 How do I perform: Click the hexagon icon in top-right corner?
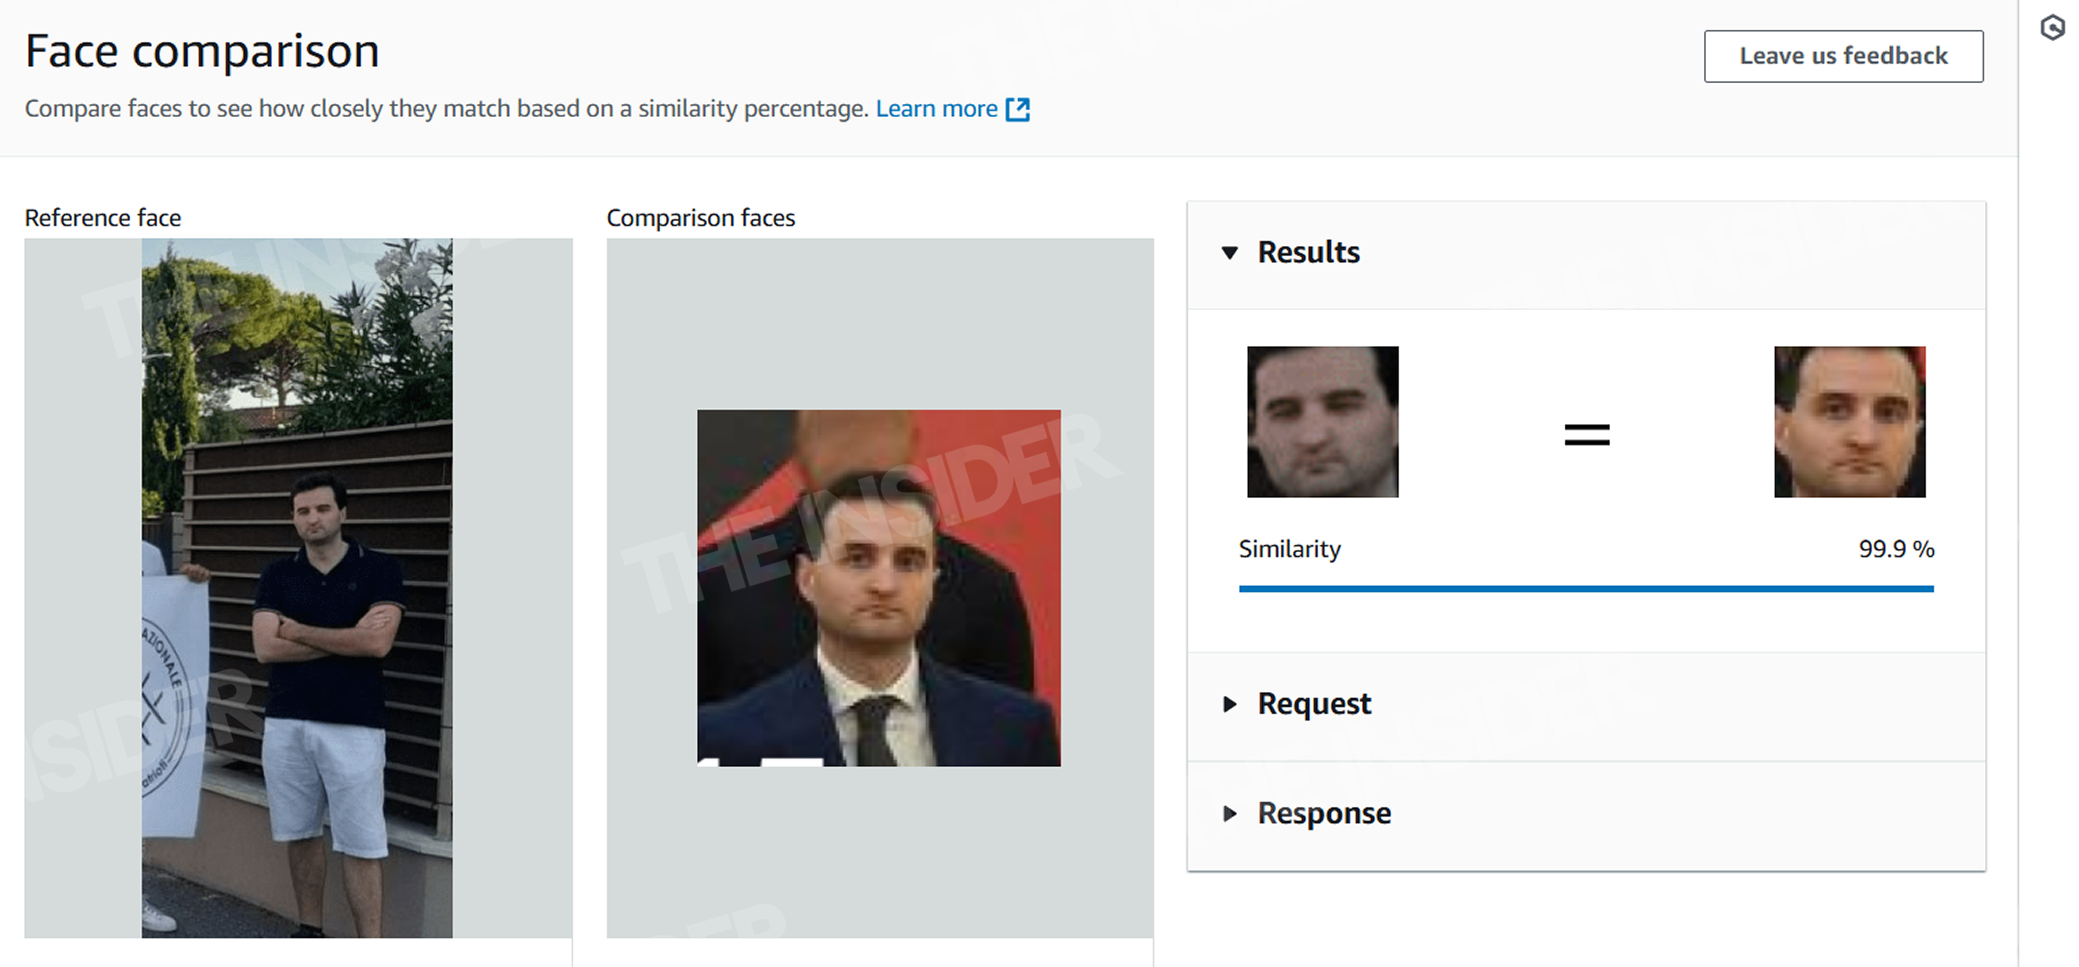(x=2052, y=28)
